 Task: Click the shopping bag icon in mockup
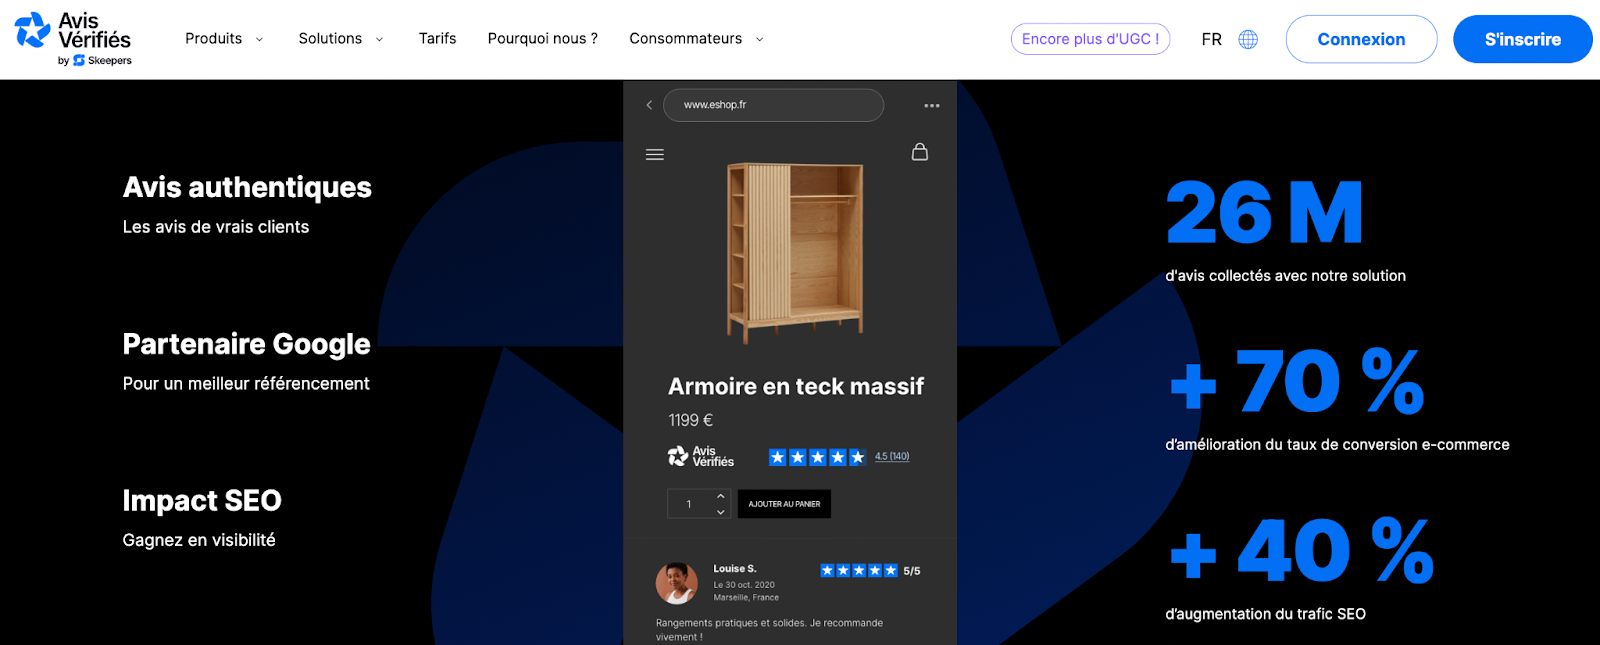click(920, 151)
